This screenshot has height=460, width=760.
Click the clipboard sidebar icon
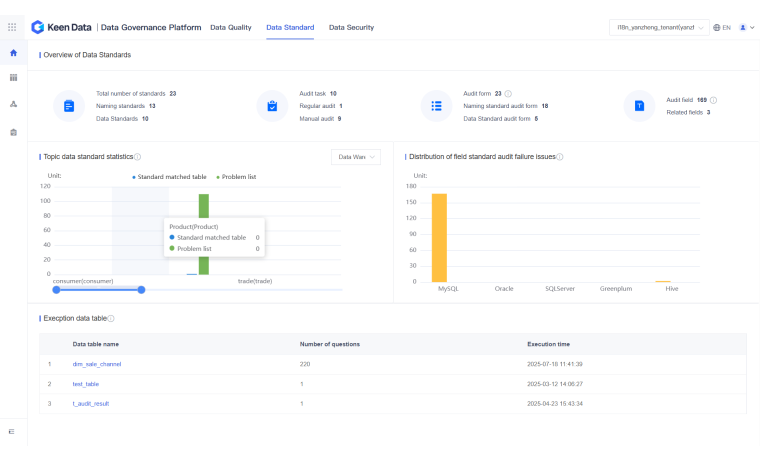point(13,132)
